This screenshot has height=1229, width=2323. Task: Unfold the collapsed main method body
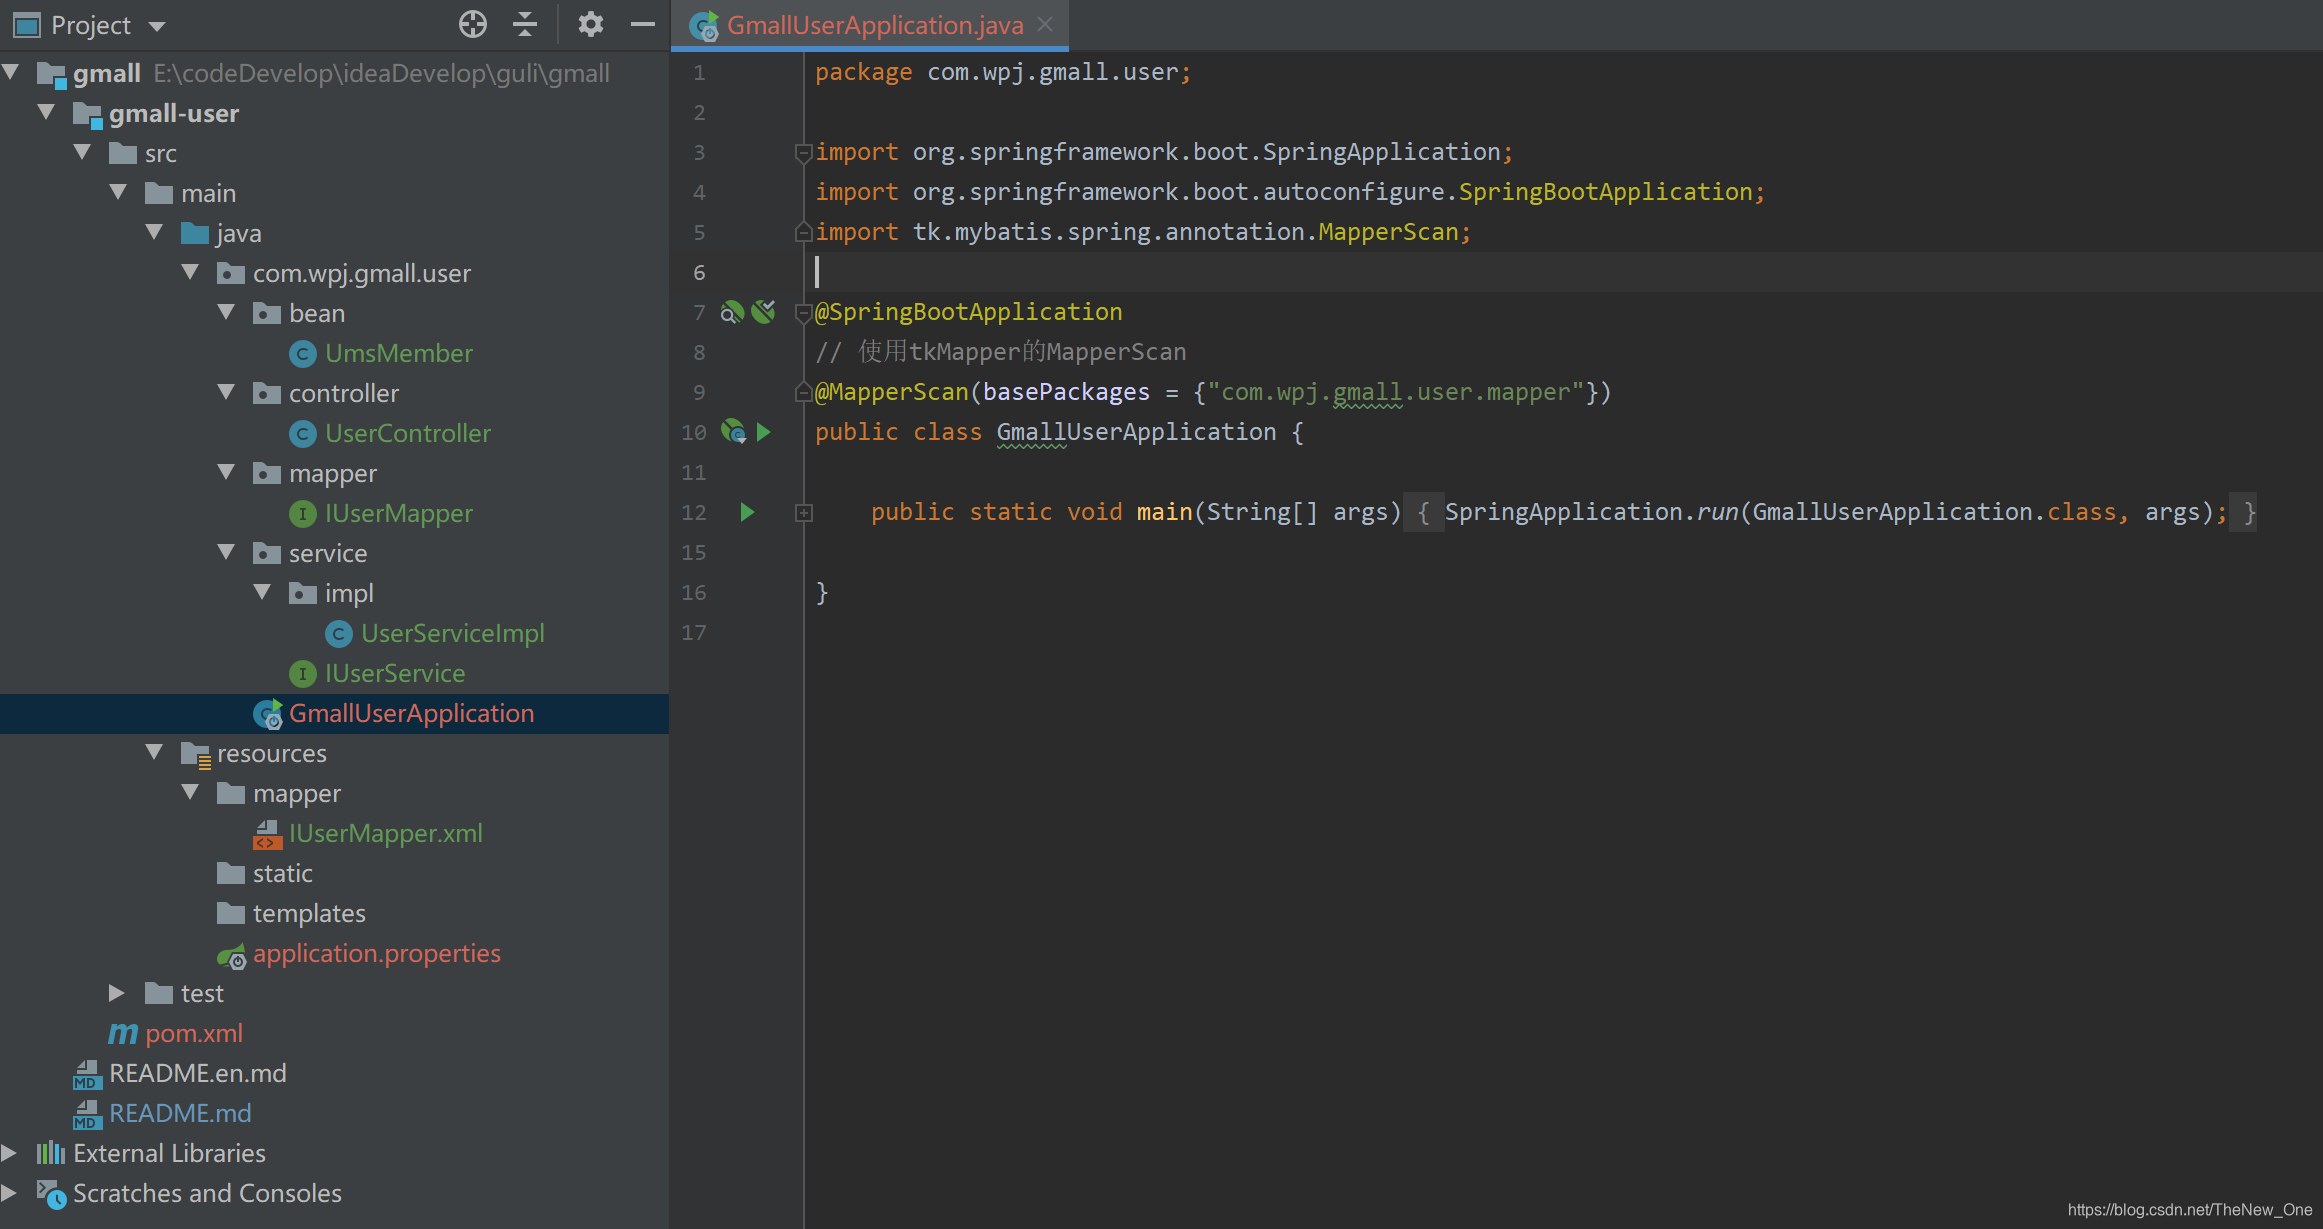pyautogui.click(x=803, y=513)
